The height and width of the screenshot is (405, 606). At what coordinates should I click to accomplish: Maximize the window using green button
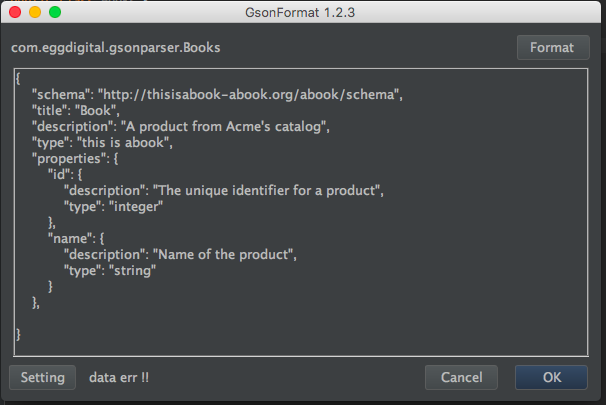(55, 13)
